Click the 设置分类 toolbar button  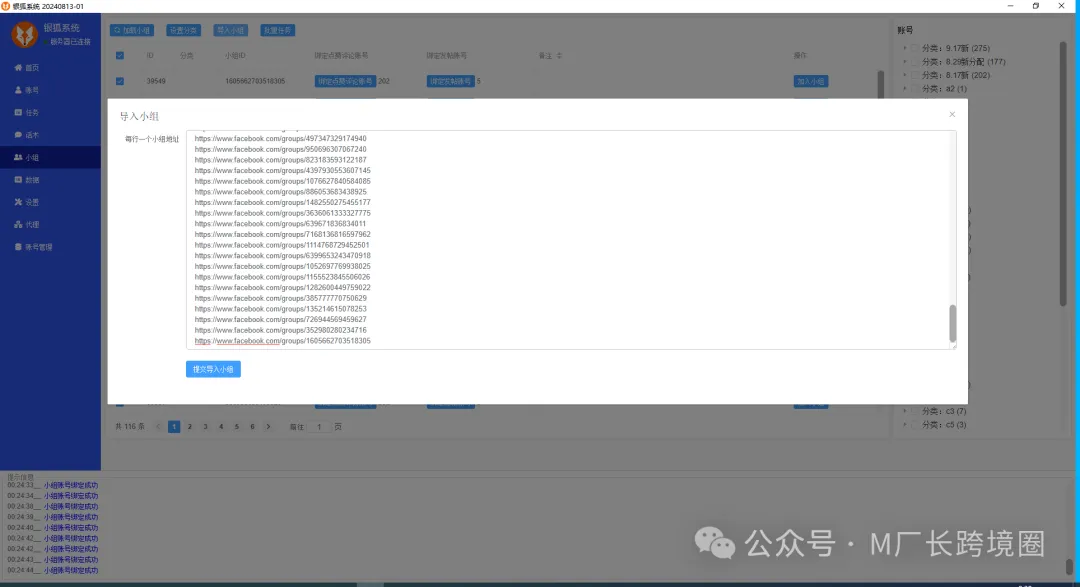[x=183, y=30]
